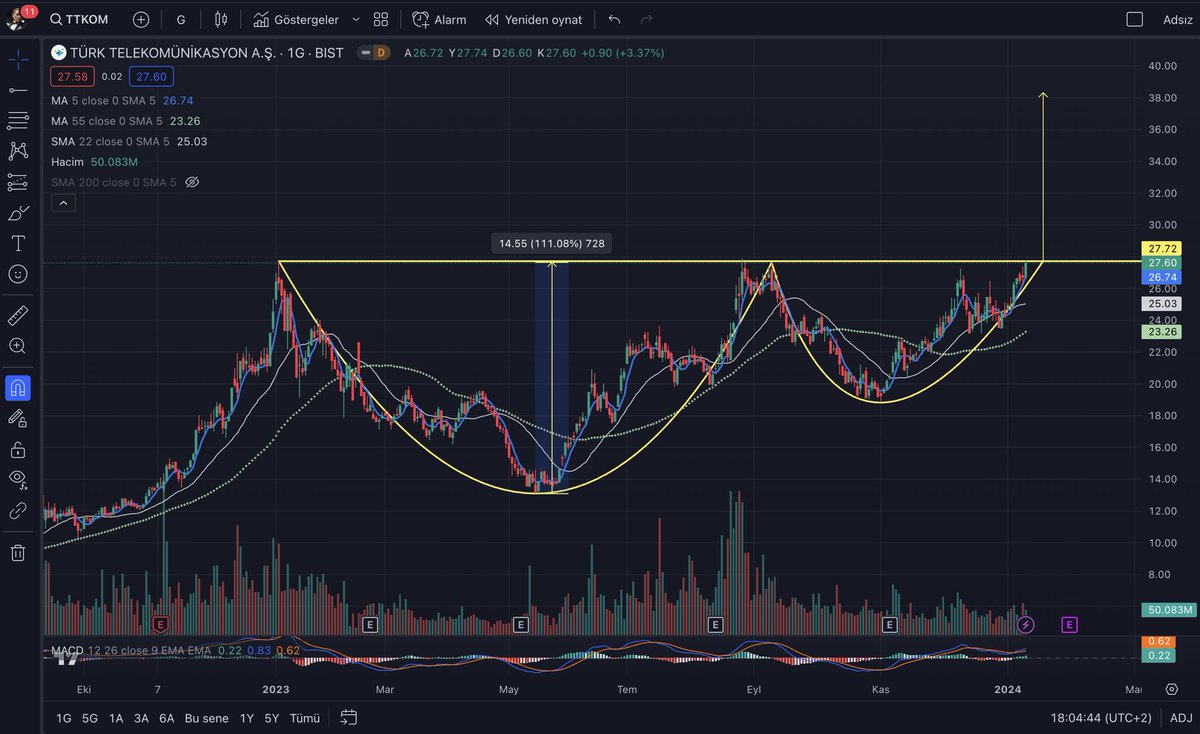Click the lightning event marker near 2024
The width and height of the screenshot is (1200, 734).
click(1025, 624)
